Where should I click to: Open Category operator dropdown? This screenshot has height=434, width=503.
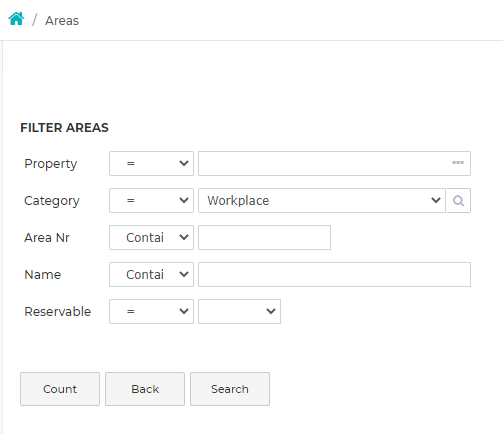(151, 201)
